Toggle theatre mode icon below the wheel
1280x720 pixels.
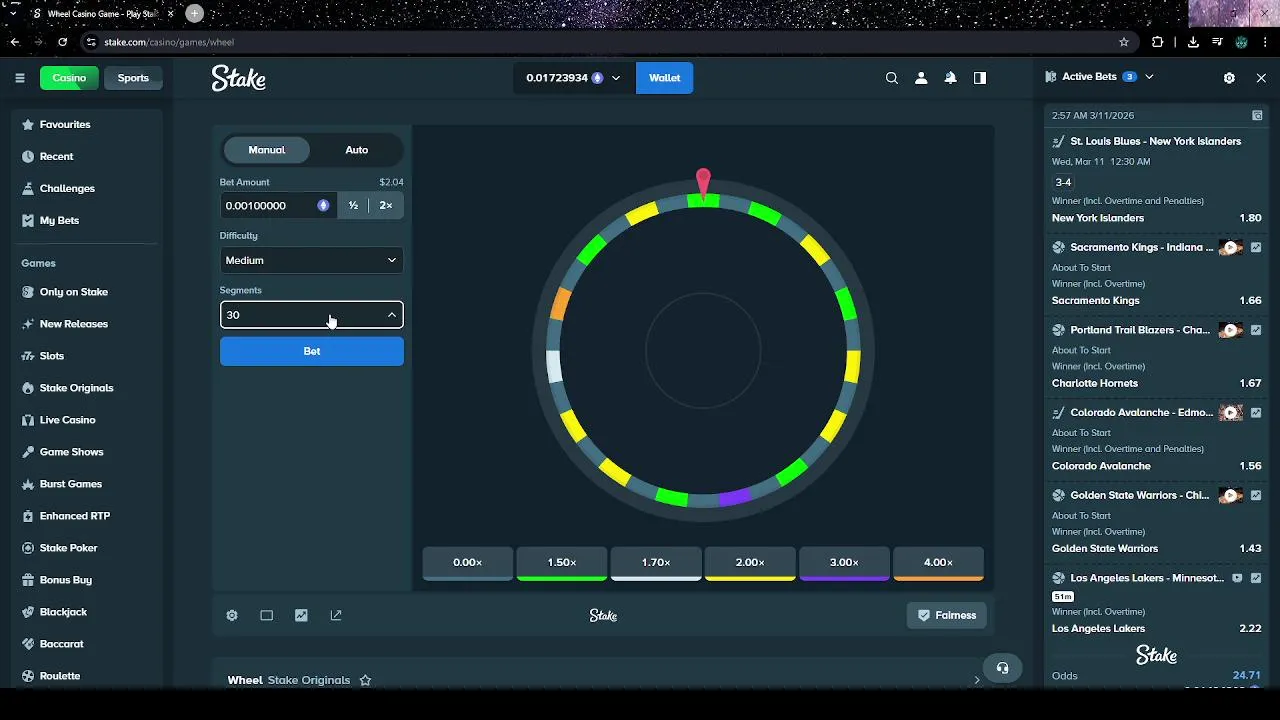click(267, 616)
